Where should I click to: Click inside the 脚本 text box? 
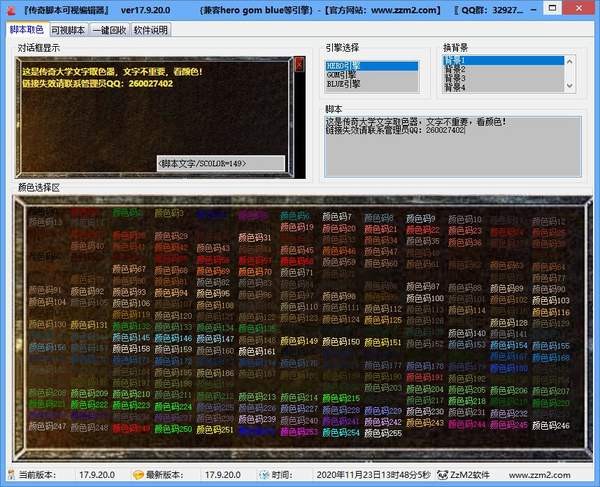[x=452, y=150]
